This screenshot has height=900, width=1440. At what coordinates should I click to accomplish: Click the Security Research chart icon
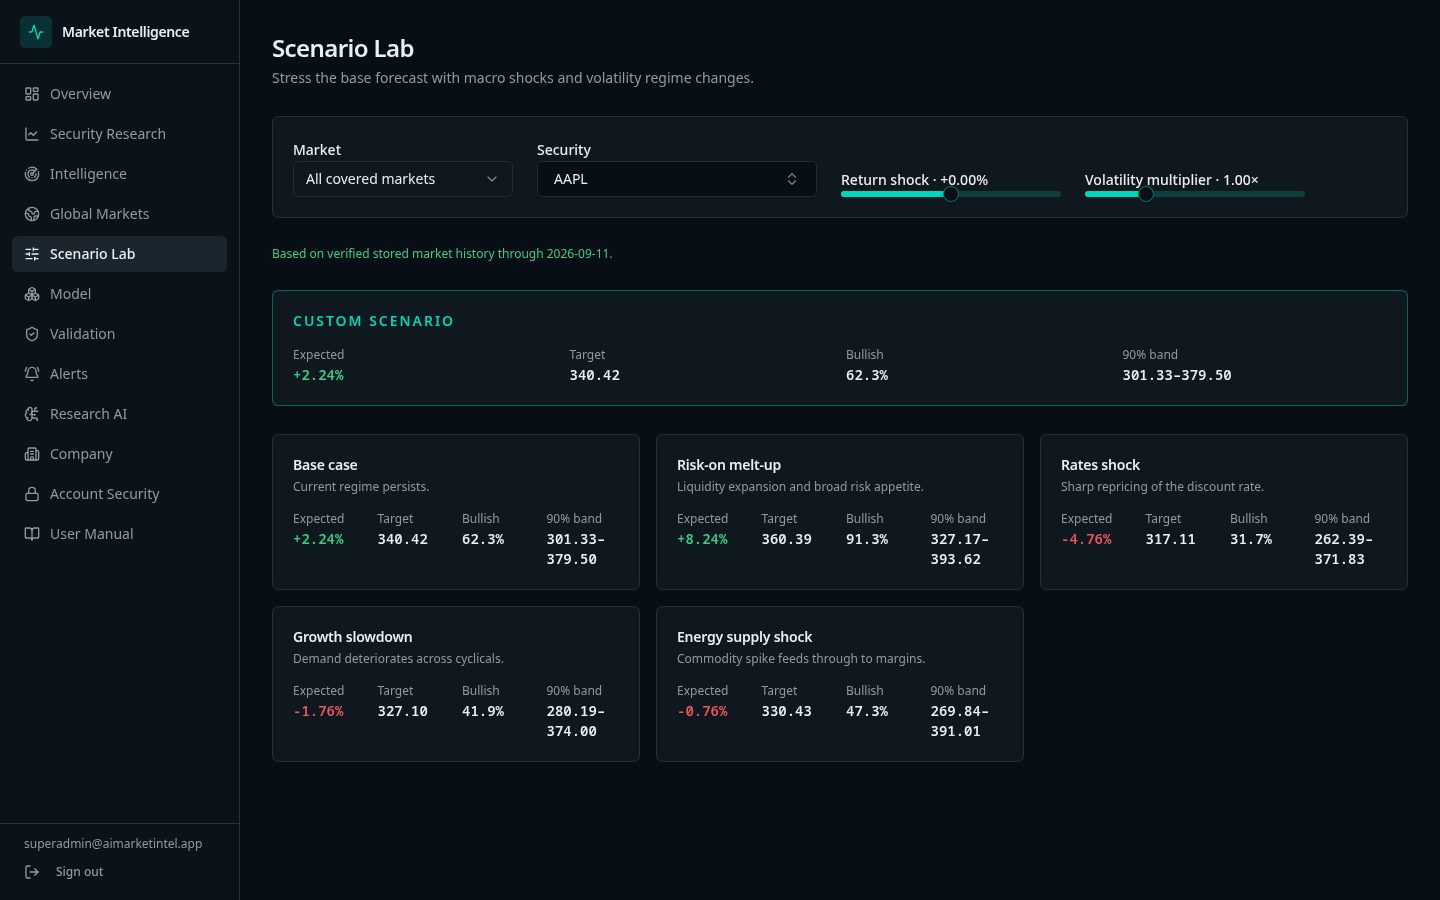pos(32,134)
